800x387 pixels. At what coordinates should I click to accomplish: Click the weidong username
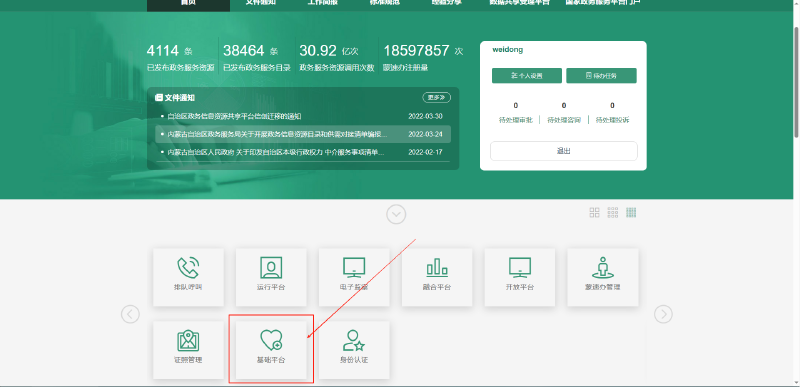click(507, 50)
